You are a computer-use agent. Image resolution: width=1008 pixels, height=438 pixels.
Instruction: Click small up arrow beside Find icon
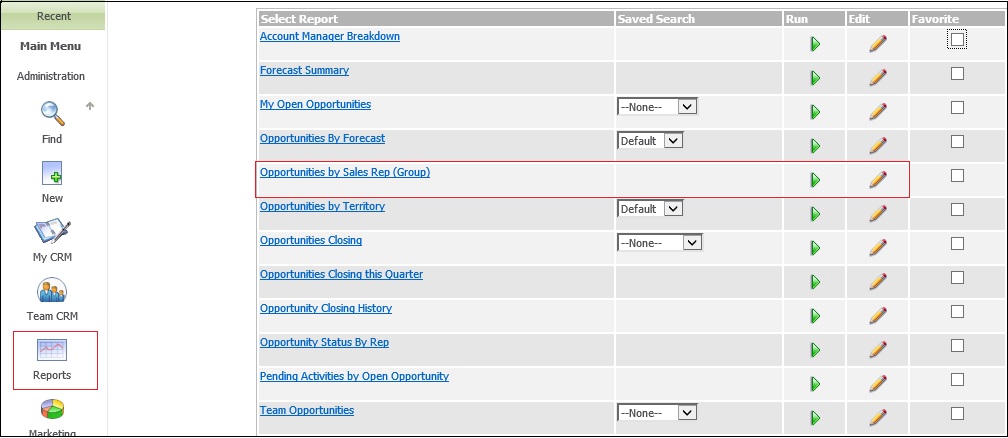[x=90, y=106]
